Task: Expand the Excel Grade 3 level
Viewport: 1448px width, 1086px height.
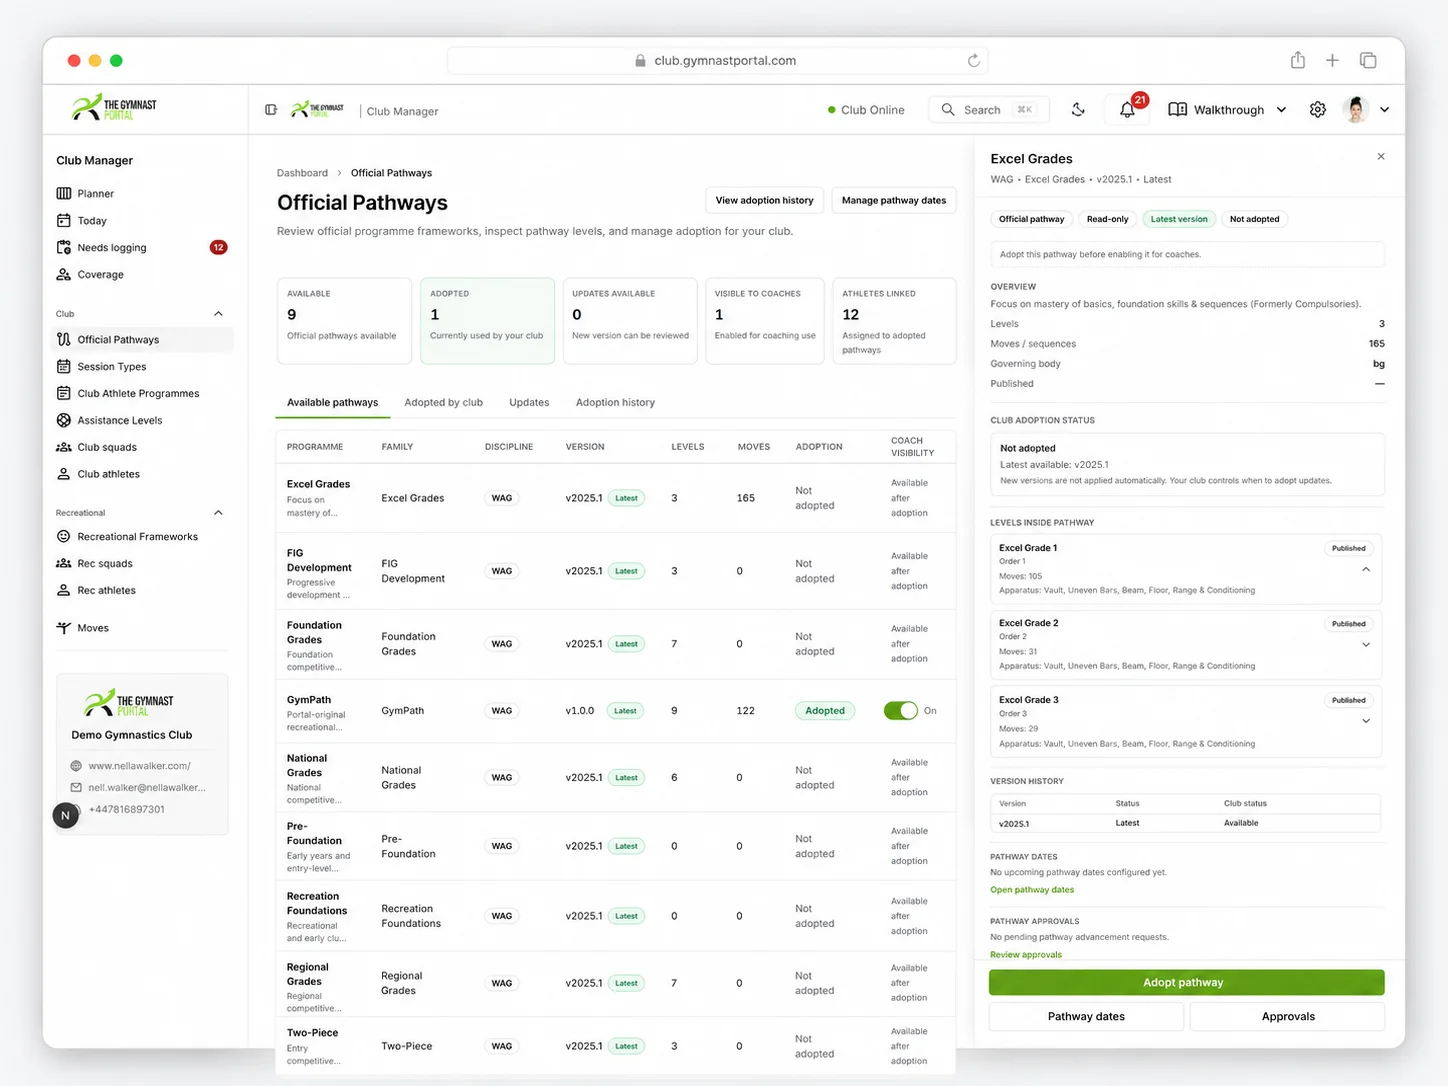Action: [x=1366, y=721]
